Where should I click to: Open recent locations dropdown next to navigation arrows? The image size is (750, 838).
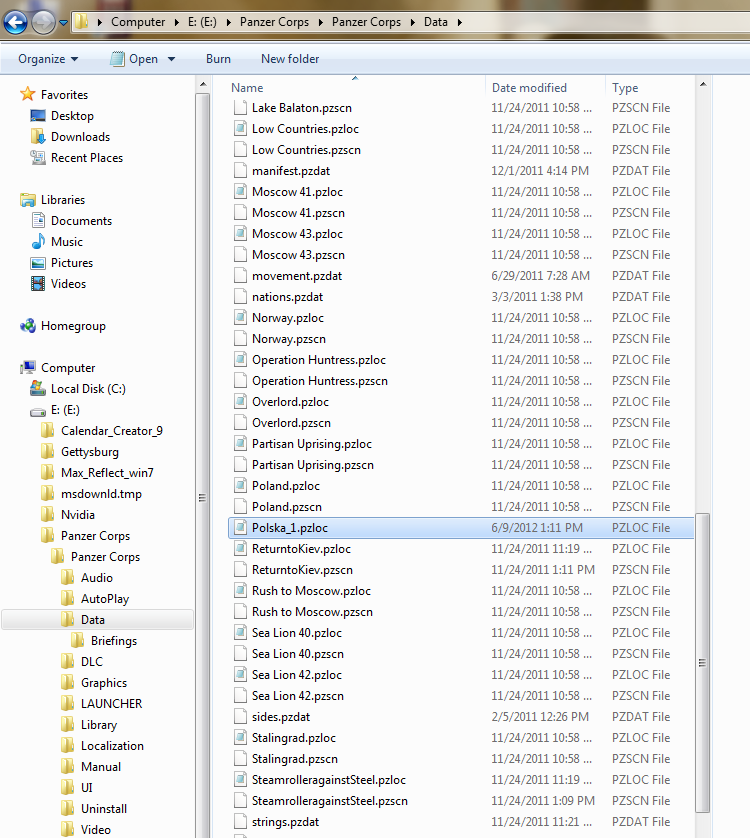[x=64, y=23]
